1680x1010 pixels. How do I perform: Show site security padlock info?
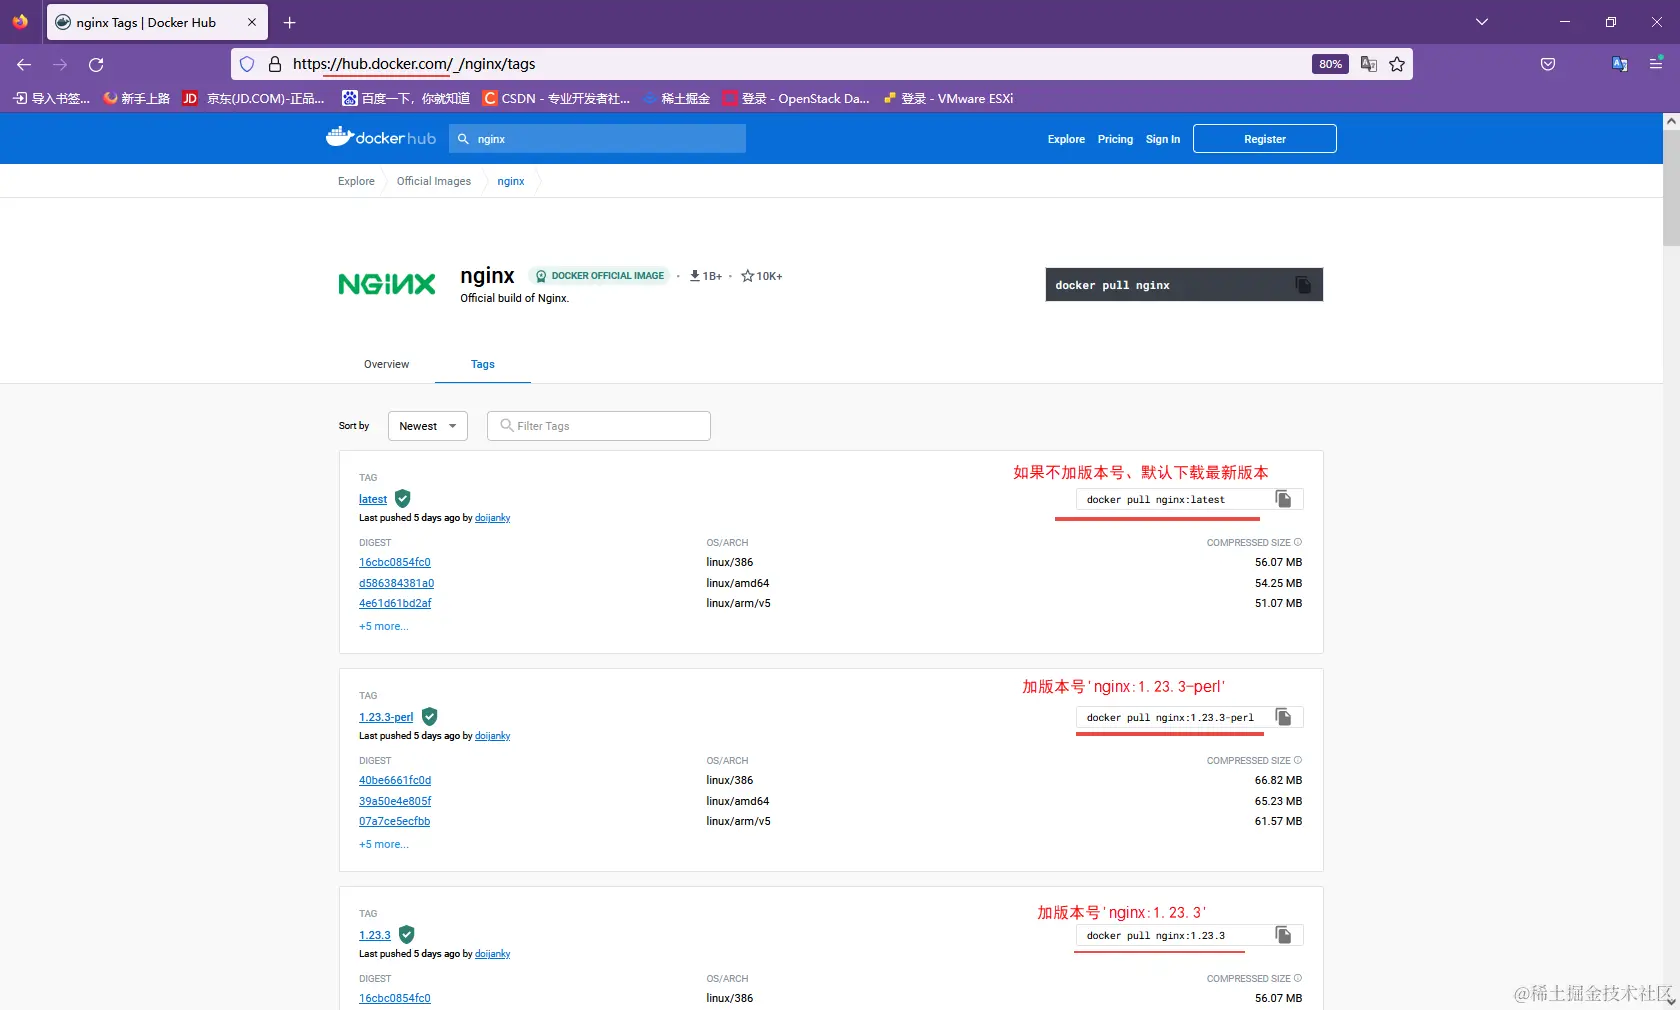275,64
